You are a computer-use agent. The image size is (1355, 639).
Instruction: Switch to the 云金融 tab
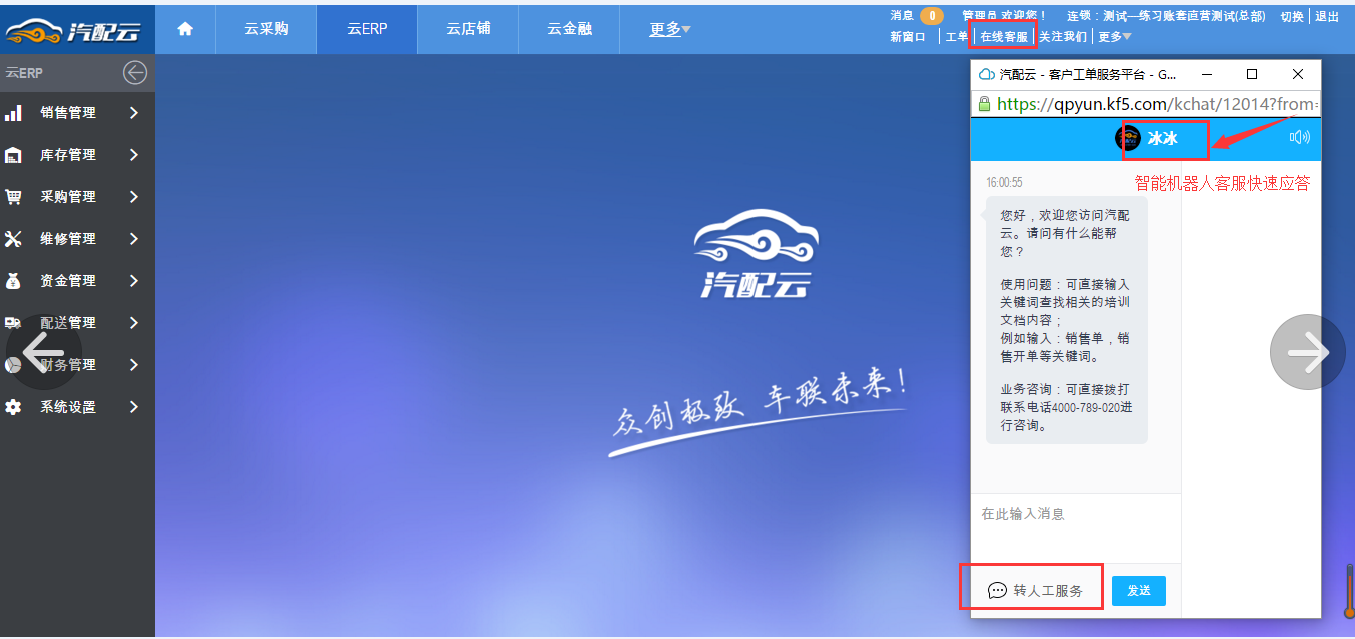point(569,29)
